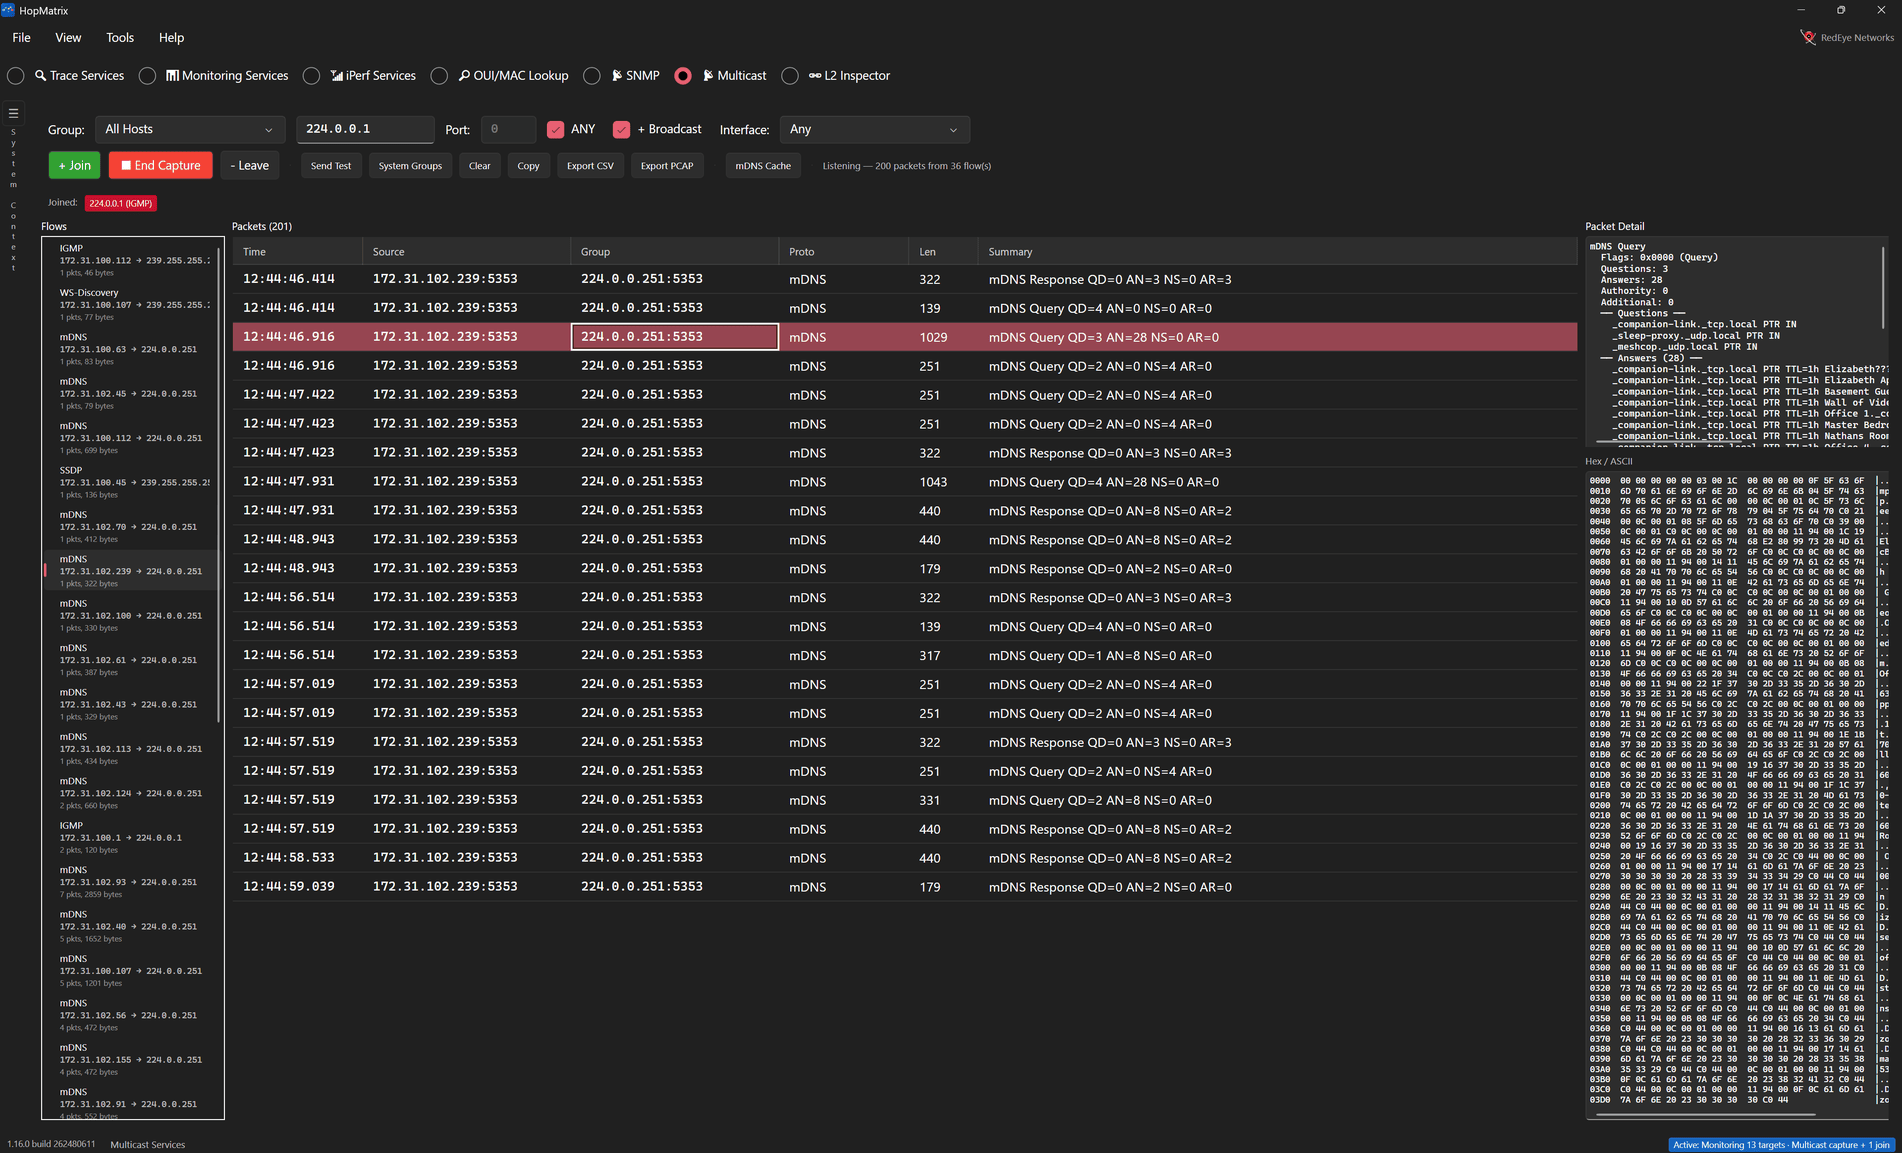Screen dimensions: 1902x1153
Task: Open the View menu
Action: pos(68,38)
